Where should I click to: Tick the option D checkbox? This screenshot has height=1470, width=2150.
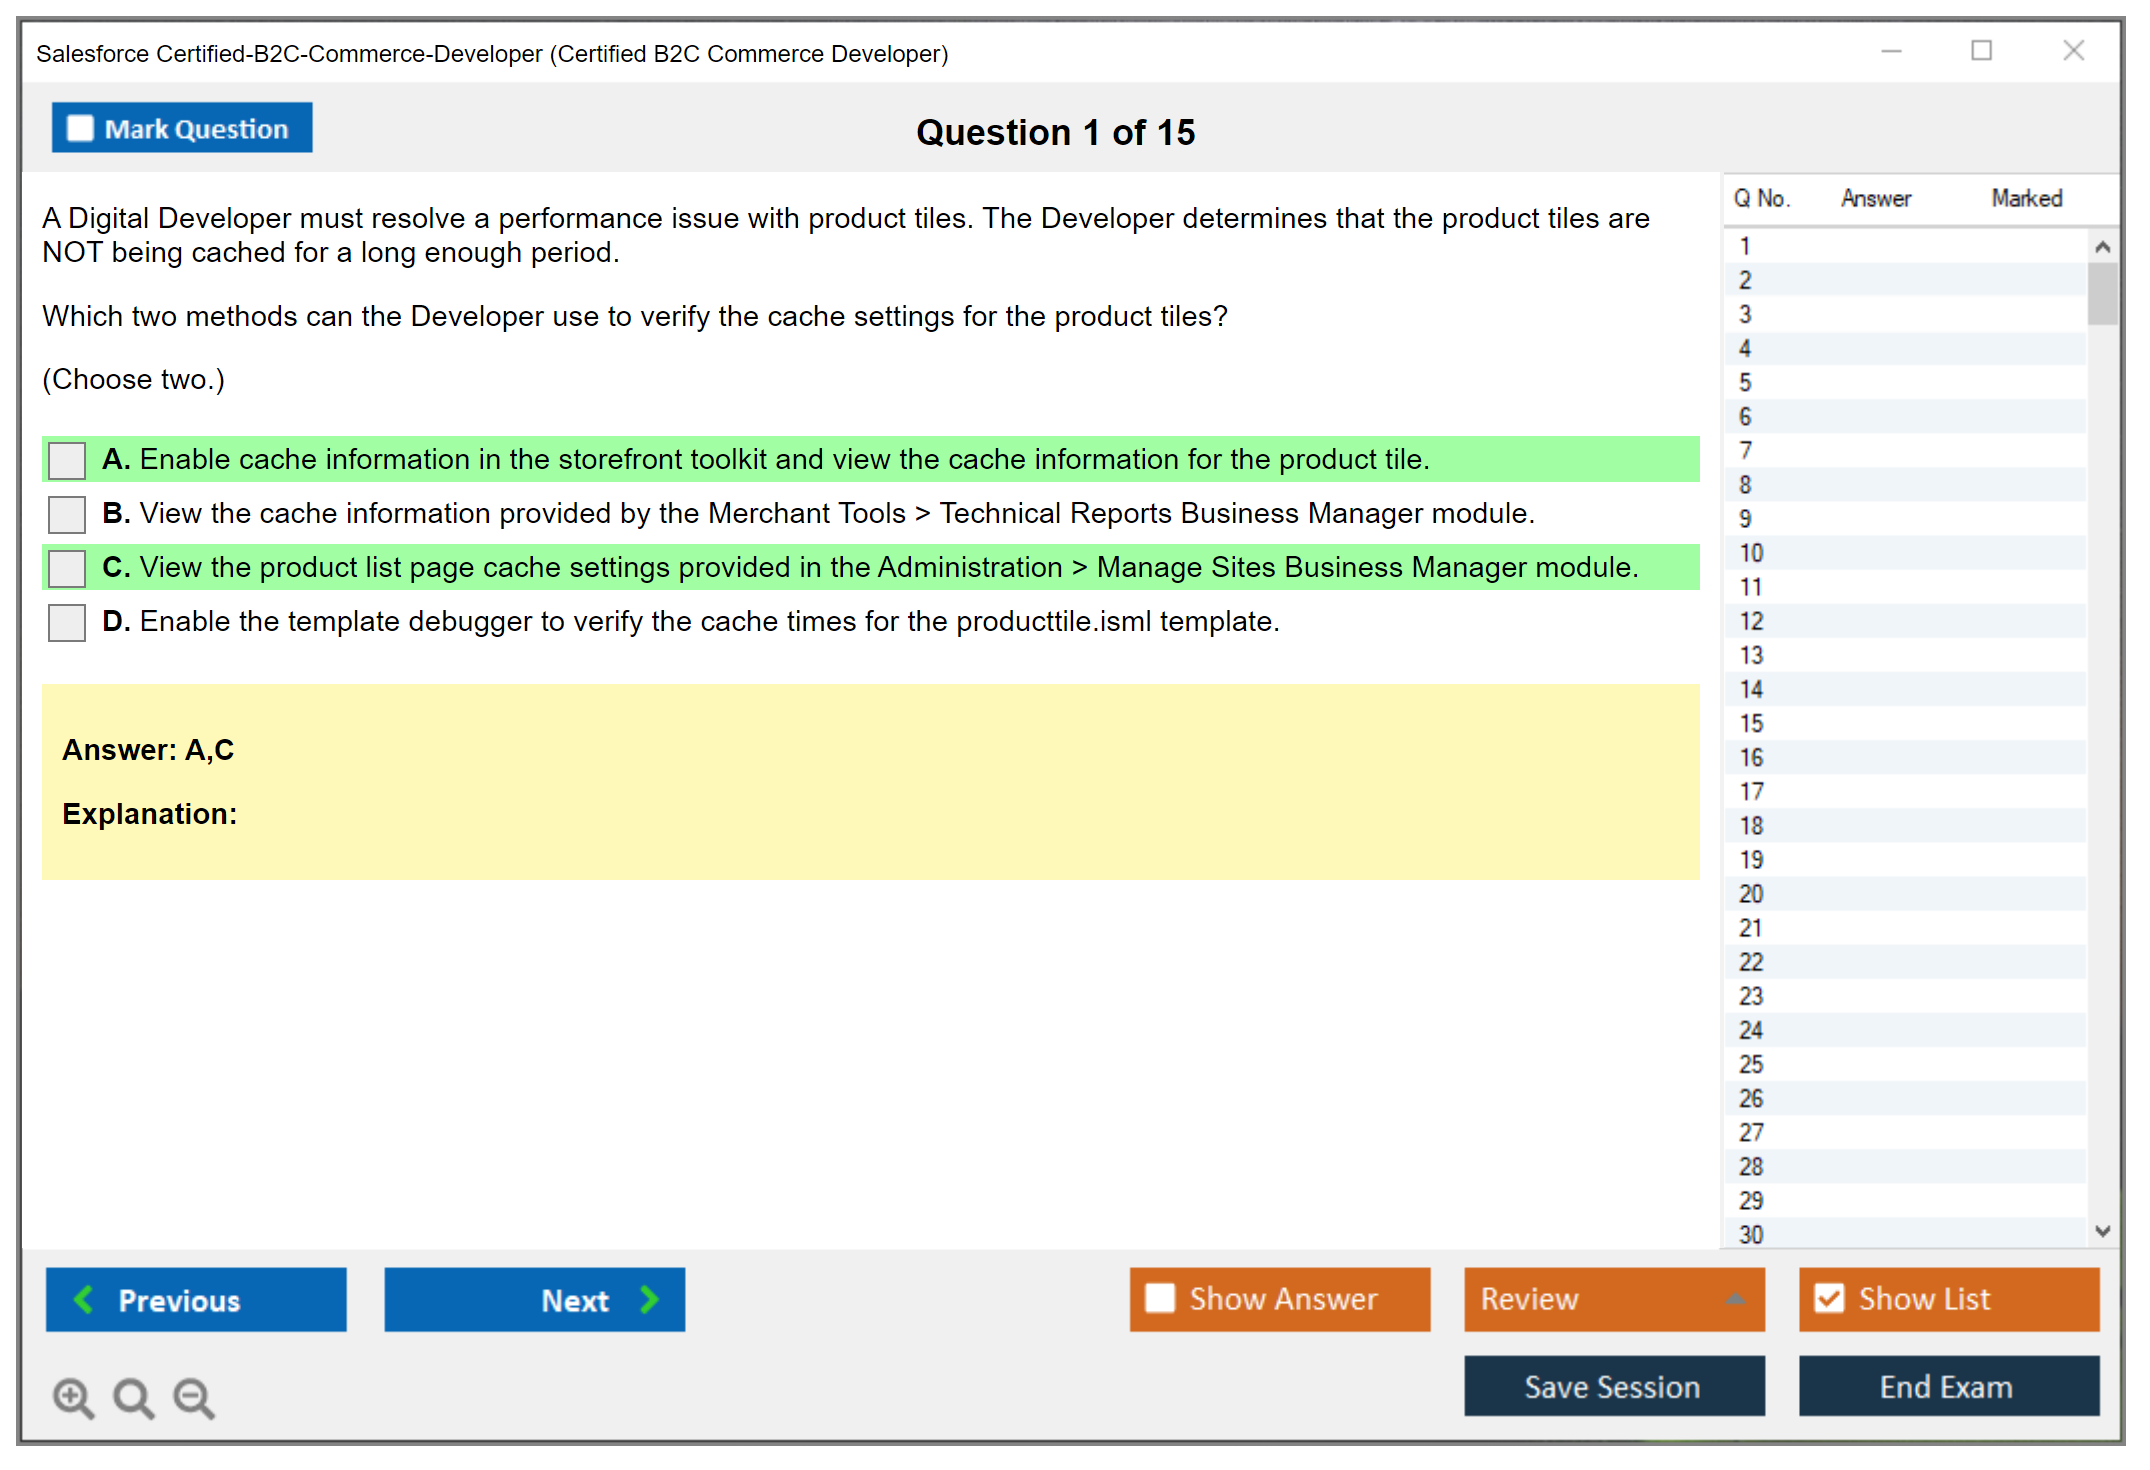point(67,622)
